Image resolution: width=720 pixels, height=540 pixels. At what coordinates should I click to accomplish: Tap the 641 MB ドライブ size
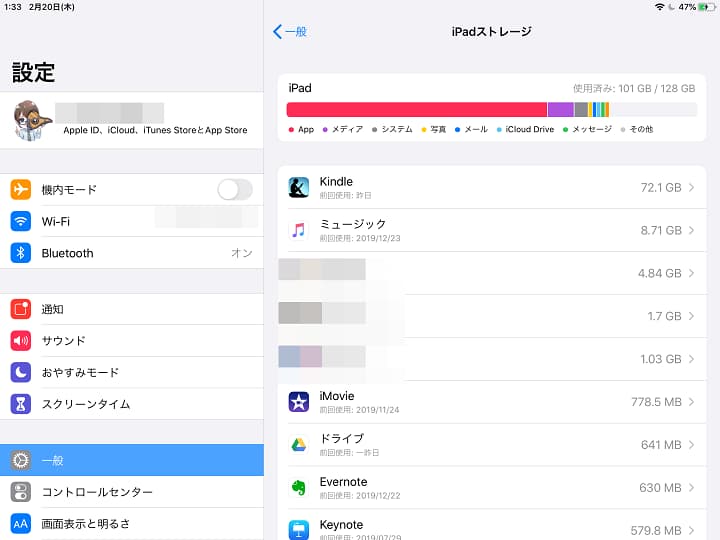coord(661,444)
